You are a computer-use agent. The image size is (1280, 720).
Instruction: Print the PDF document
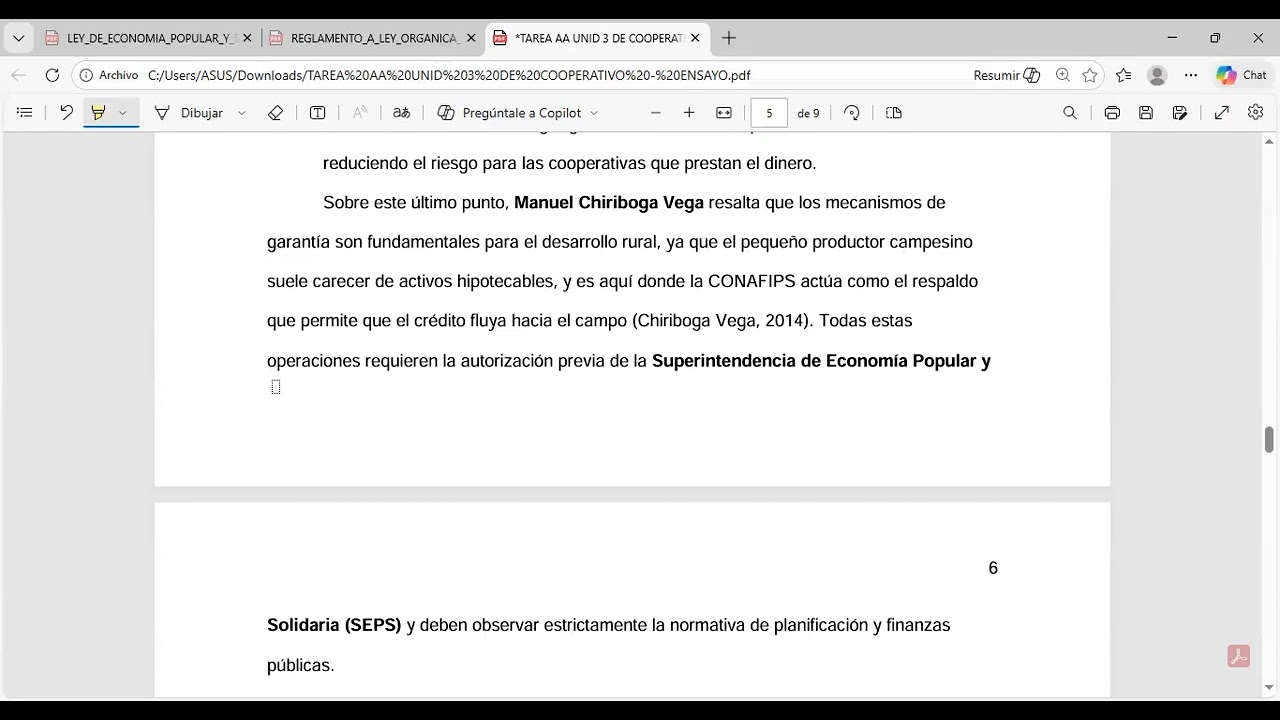(1112, 113)
